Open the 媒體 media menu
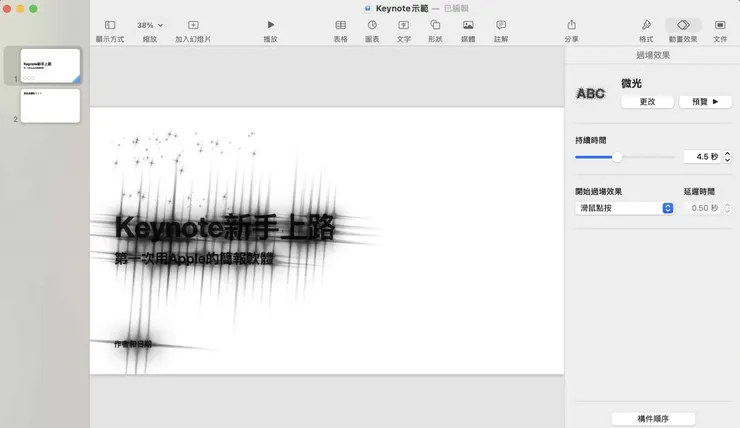This screenshot has width=740, height=428. (468, 31)
